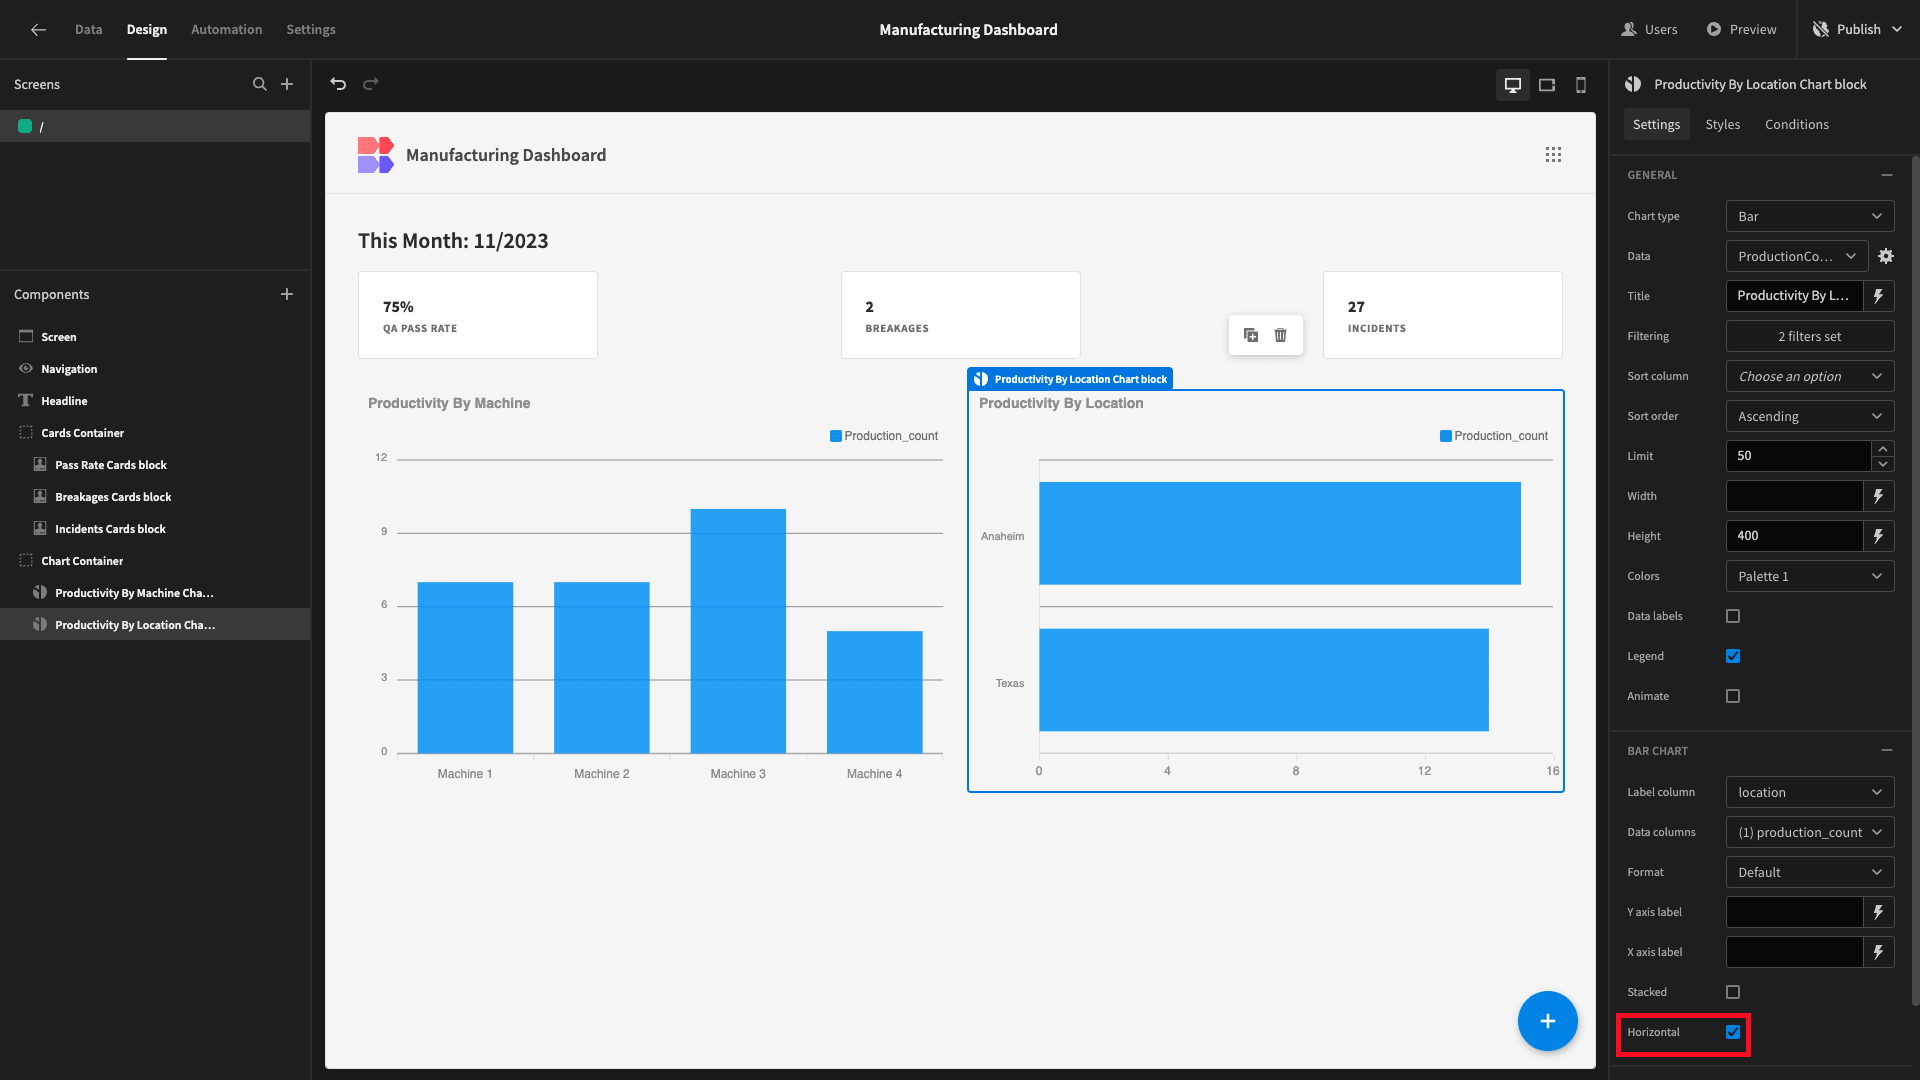Add a component with plus icon

pos(287,294)
